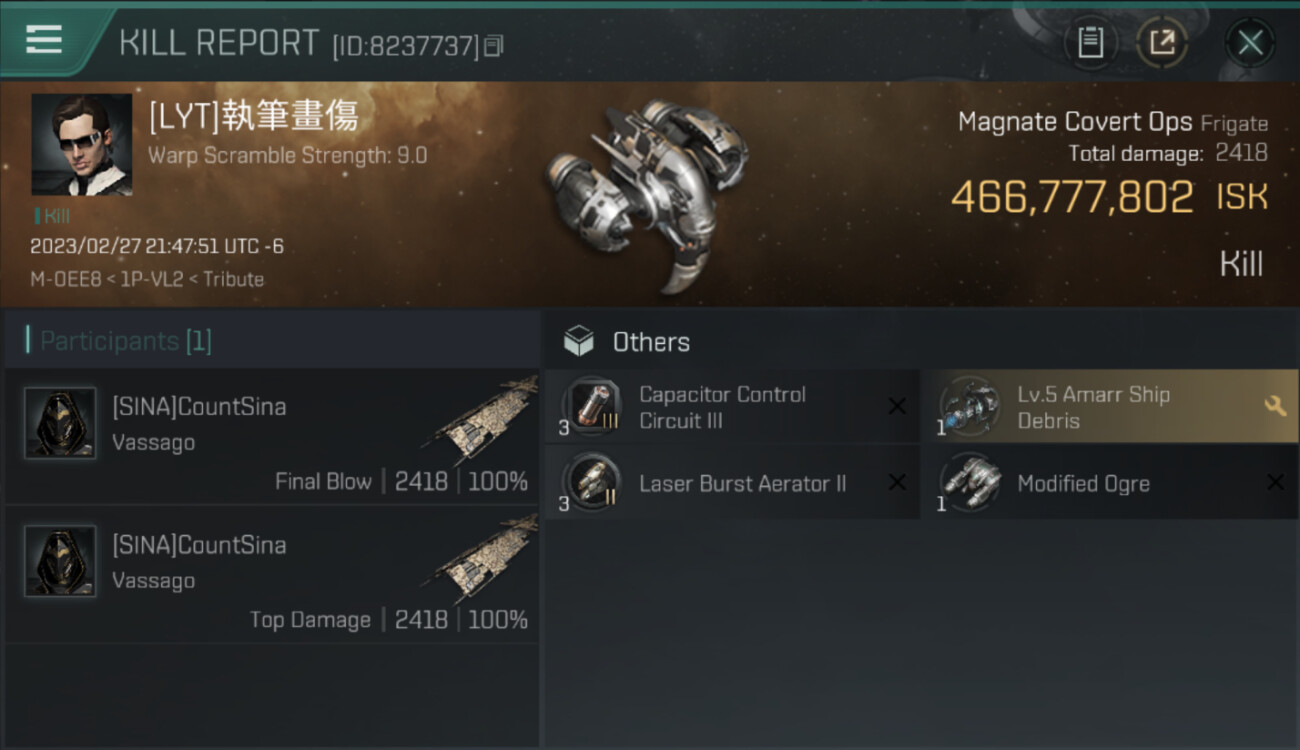The height and width of the screenshot is (750, 1300).
Task: Click the X beside Modified Ogre
Action: point(1275,483)
